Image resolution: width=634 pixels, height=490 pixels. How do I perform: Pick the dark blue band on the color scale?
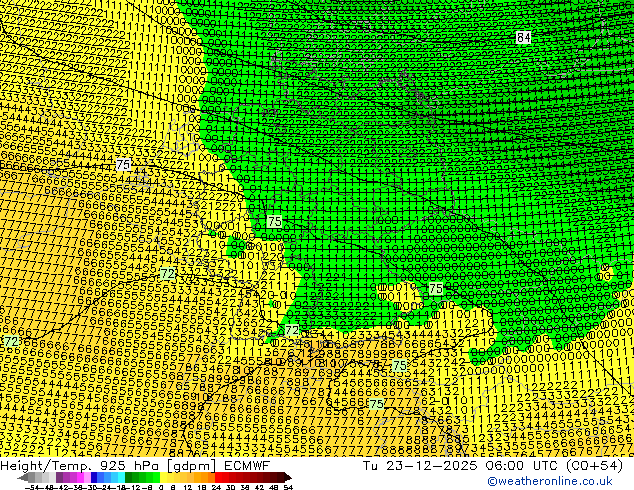point(94,478)
